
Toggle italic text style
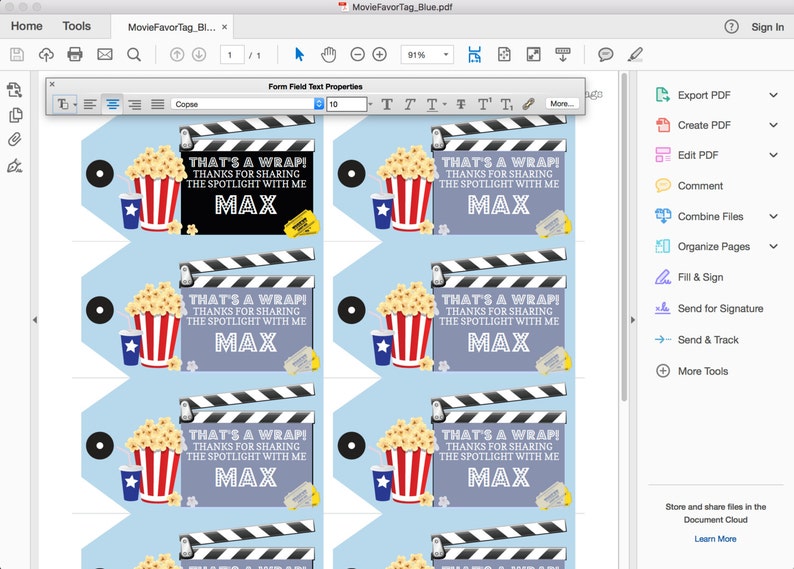click(409, 104)
